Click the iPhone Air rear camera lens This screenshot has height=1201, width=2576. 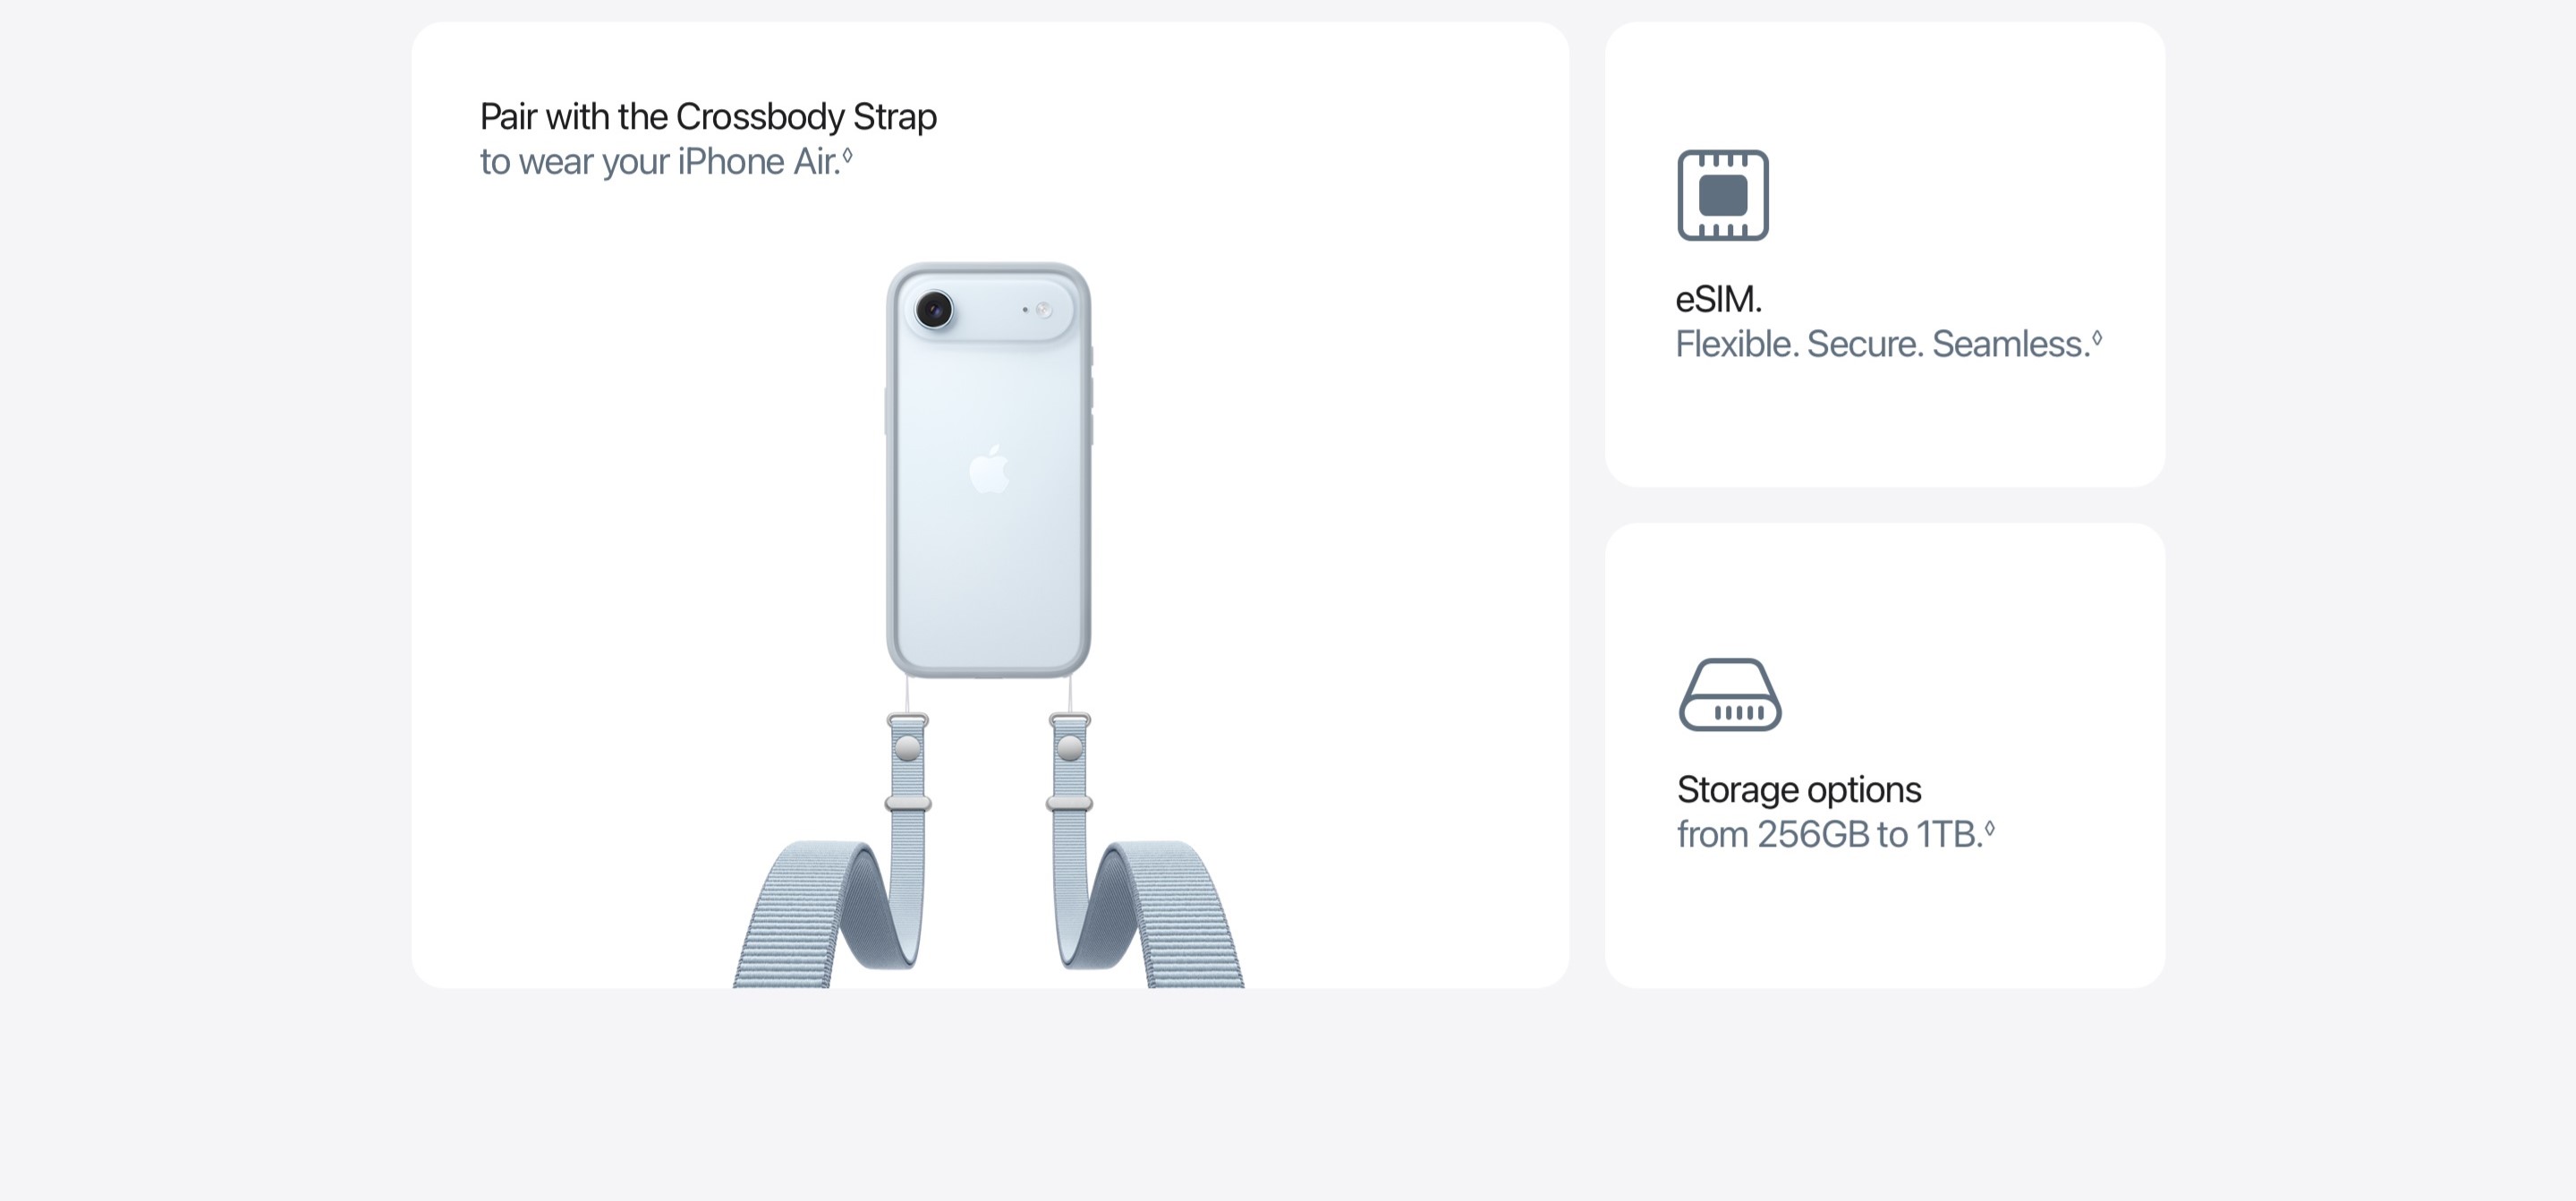click(x=934, y=309)
